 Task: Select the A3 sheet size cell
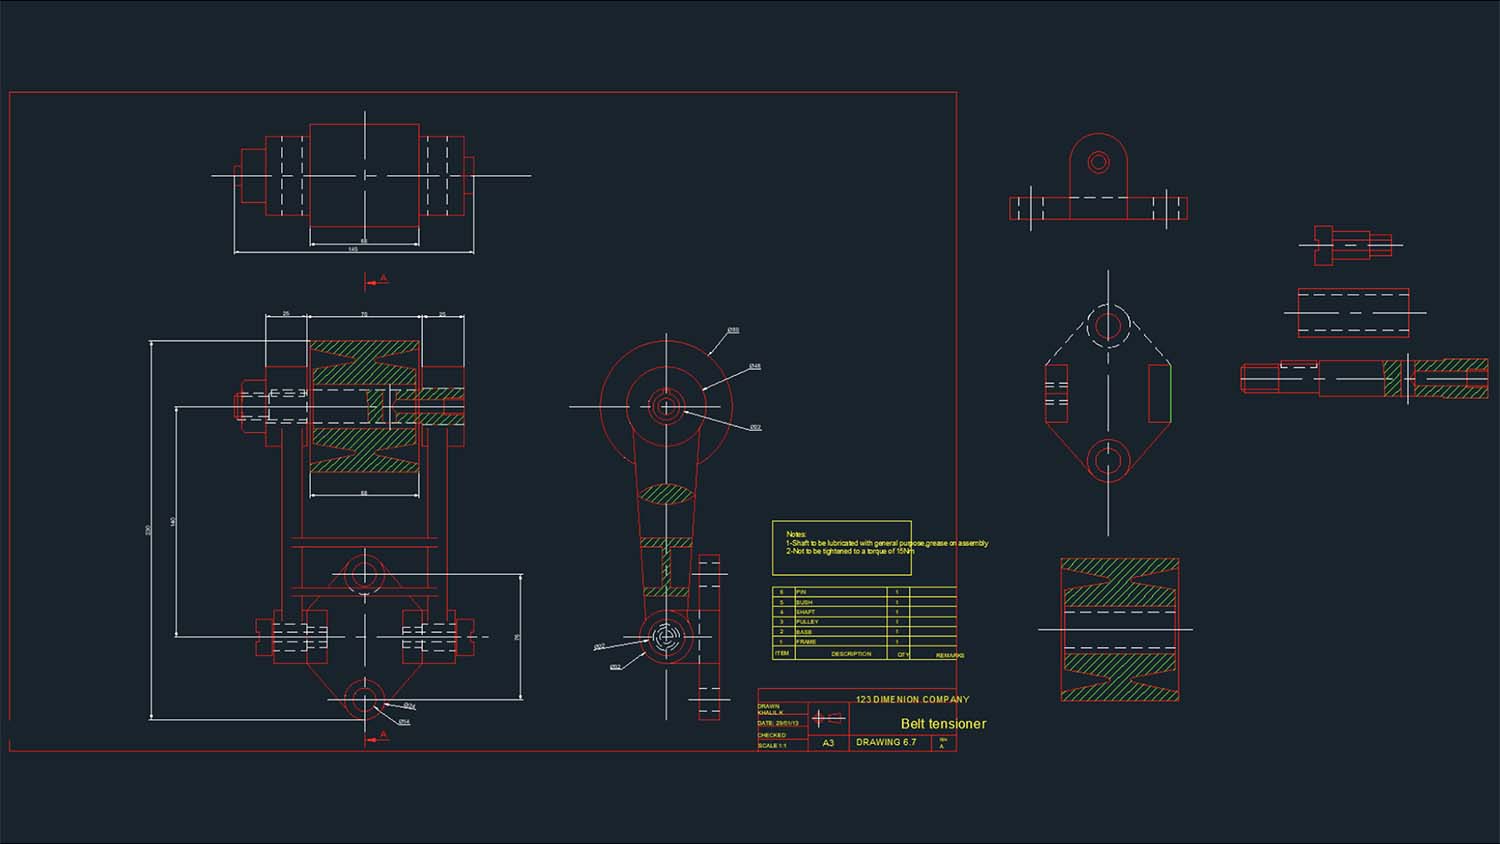(828, 743)
